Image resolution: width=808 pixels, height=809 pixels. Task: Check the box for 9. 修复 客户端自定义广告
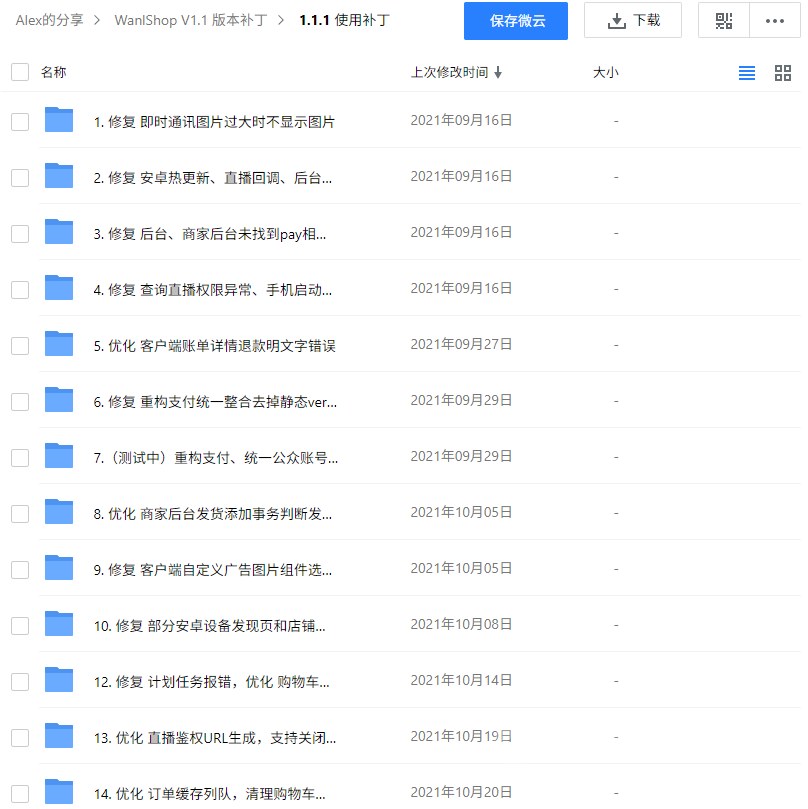20,570
